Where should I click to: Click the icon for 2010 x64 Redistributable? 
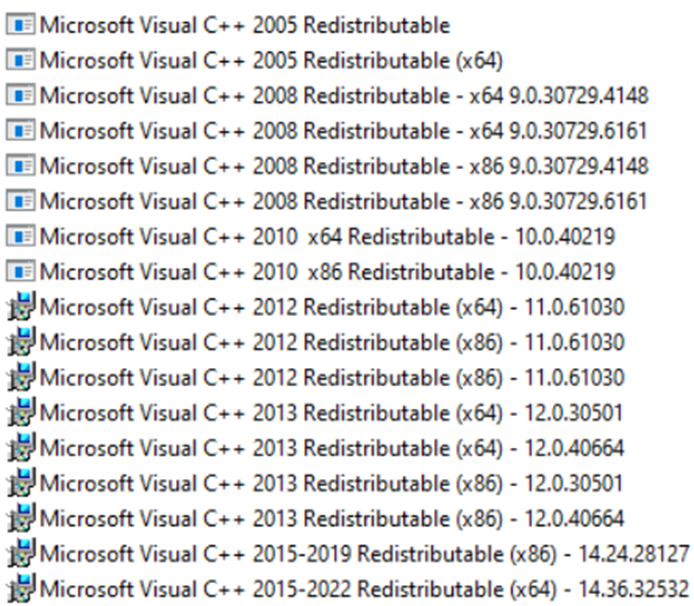[x=20, y=236]
